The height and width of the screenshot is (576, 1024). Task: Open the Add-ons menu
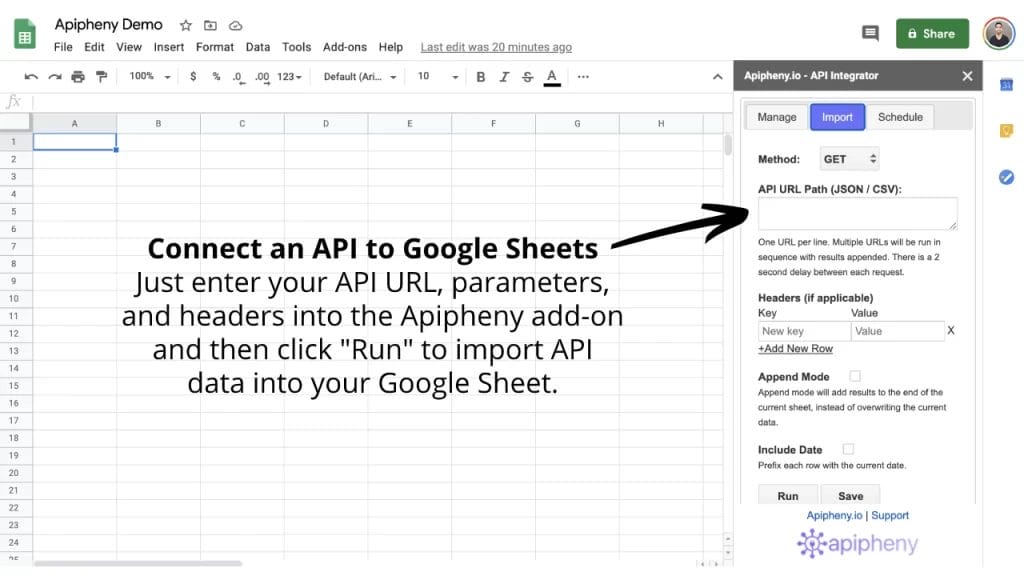345,47
